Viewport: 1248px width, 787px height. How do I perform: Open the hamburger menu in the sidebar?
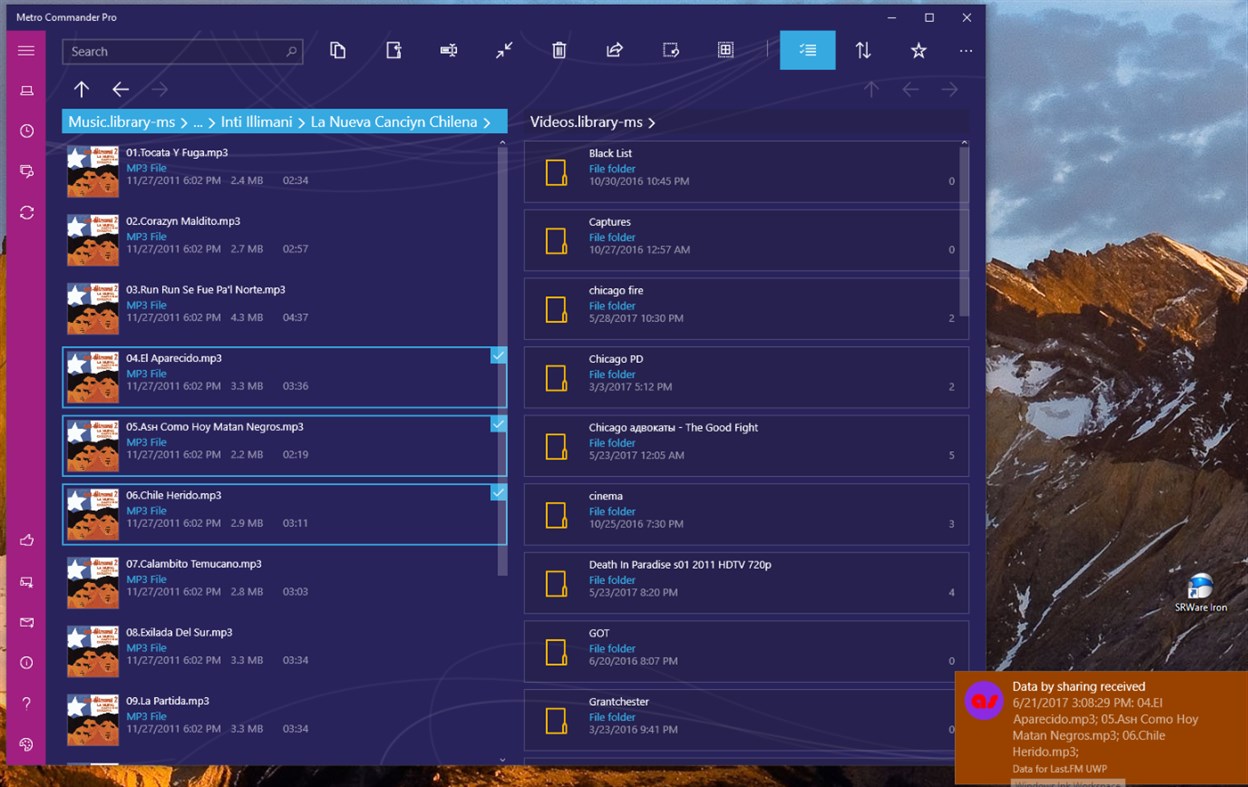[26, 51]
